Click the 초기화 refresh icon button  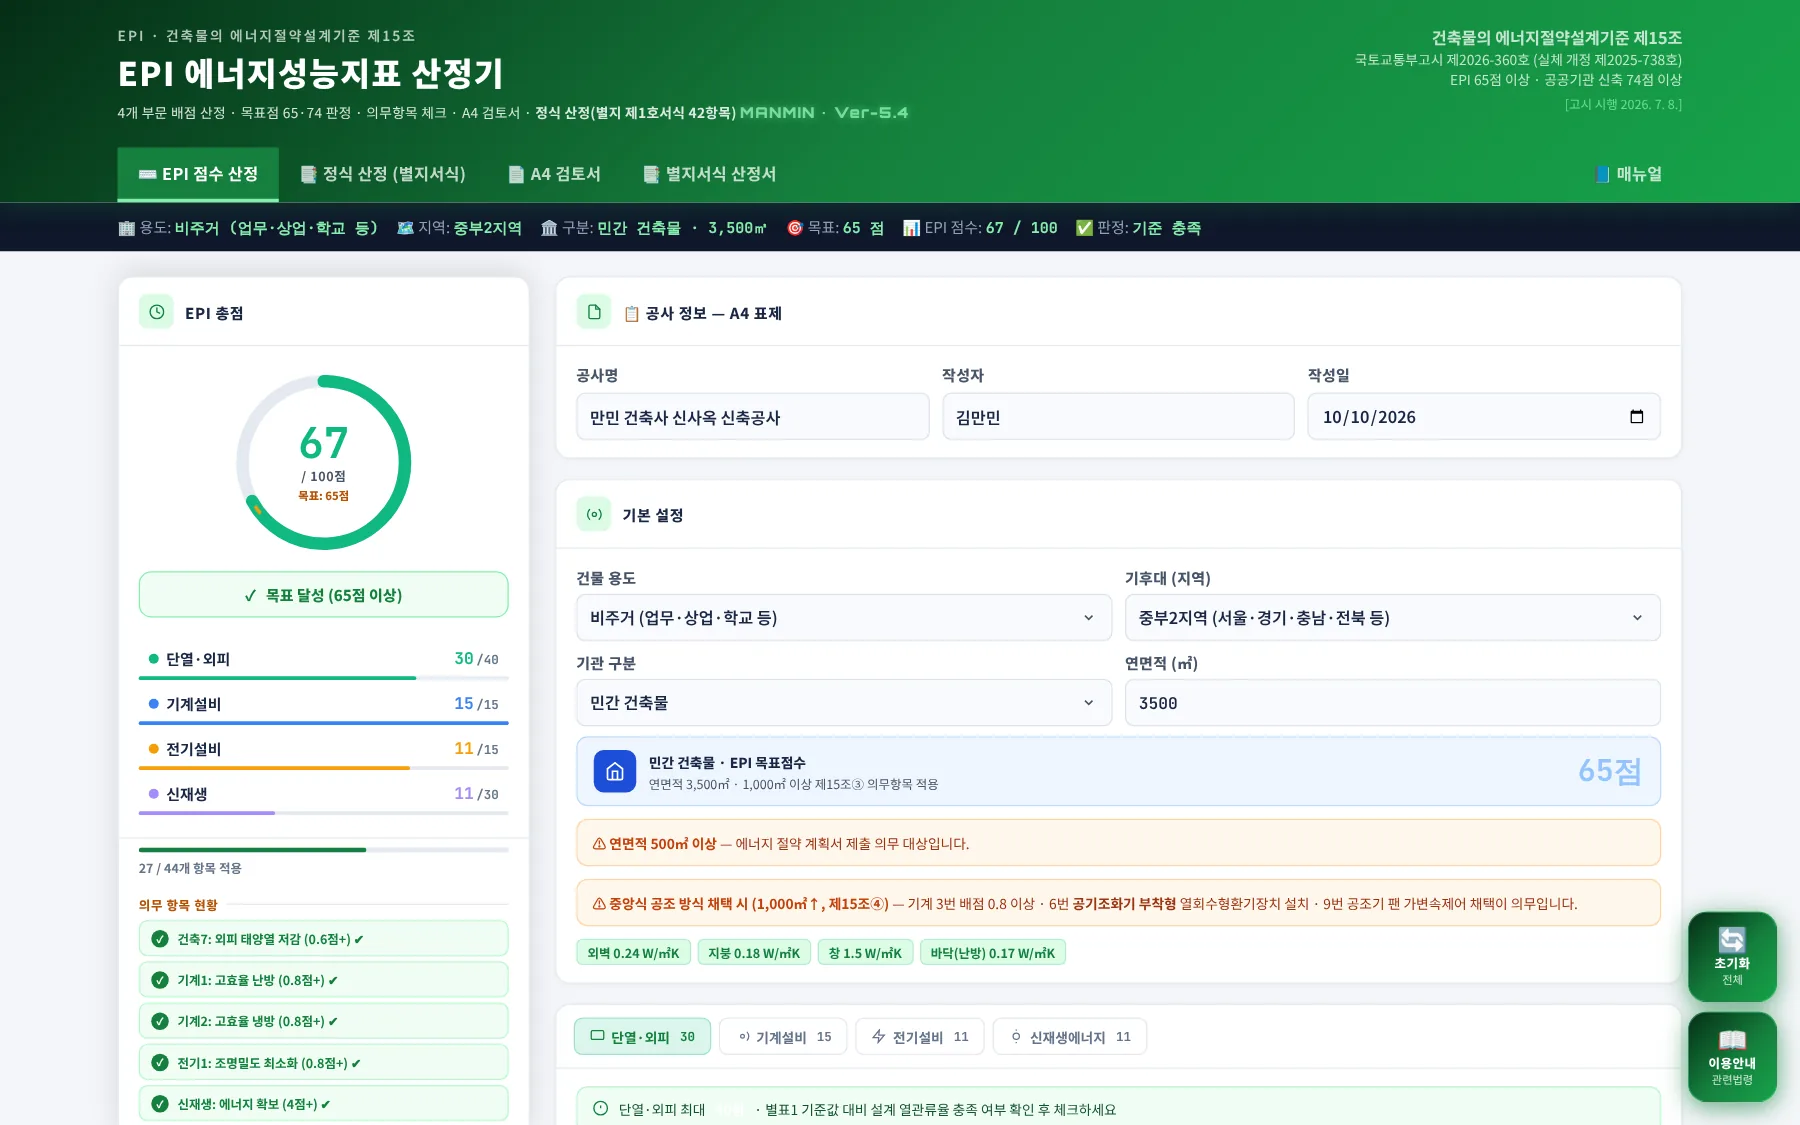pos(1732,956)
